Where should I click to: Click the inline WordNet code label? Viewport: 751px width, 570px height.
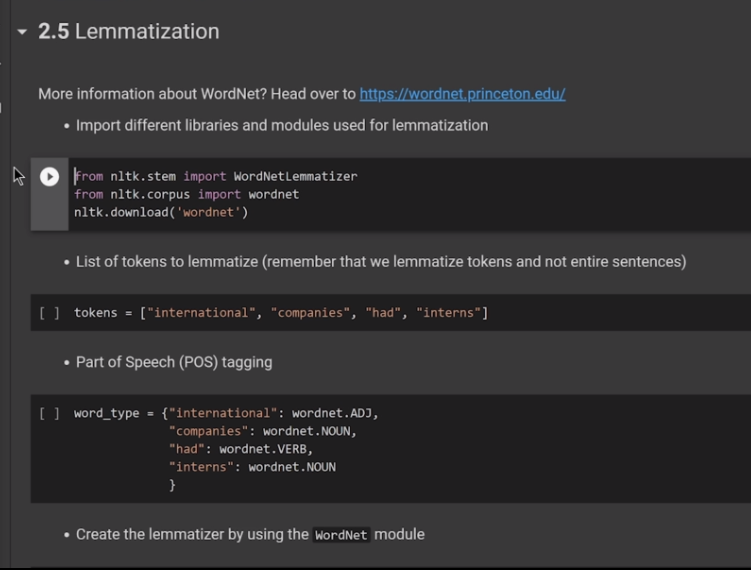342,535
